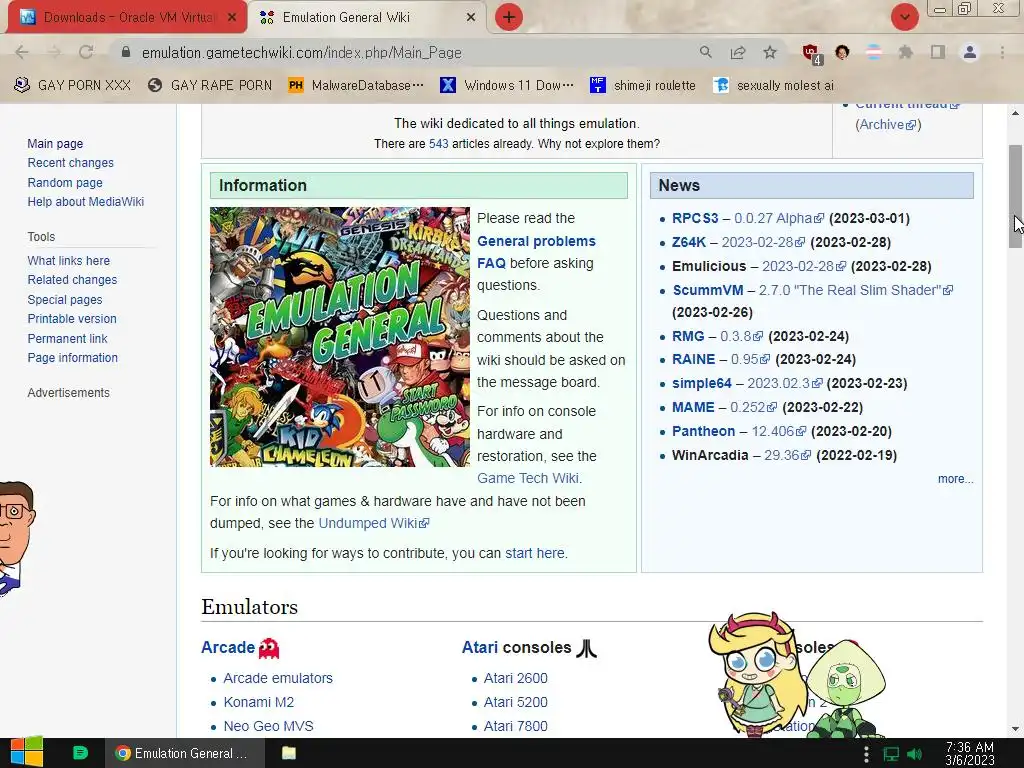1024x768 pixels.
Task: Open a new tab with the plus button
Action: click(509, 17)
